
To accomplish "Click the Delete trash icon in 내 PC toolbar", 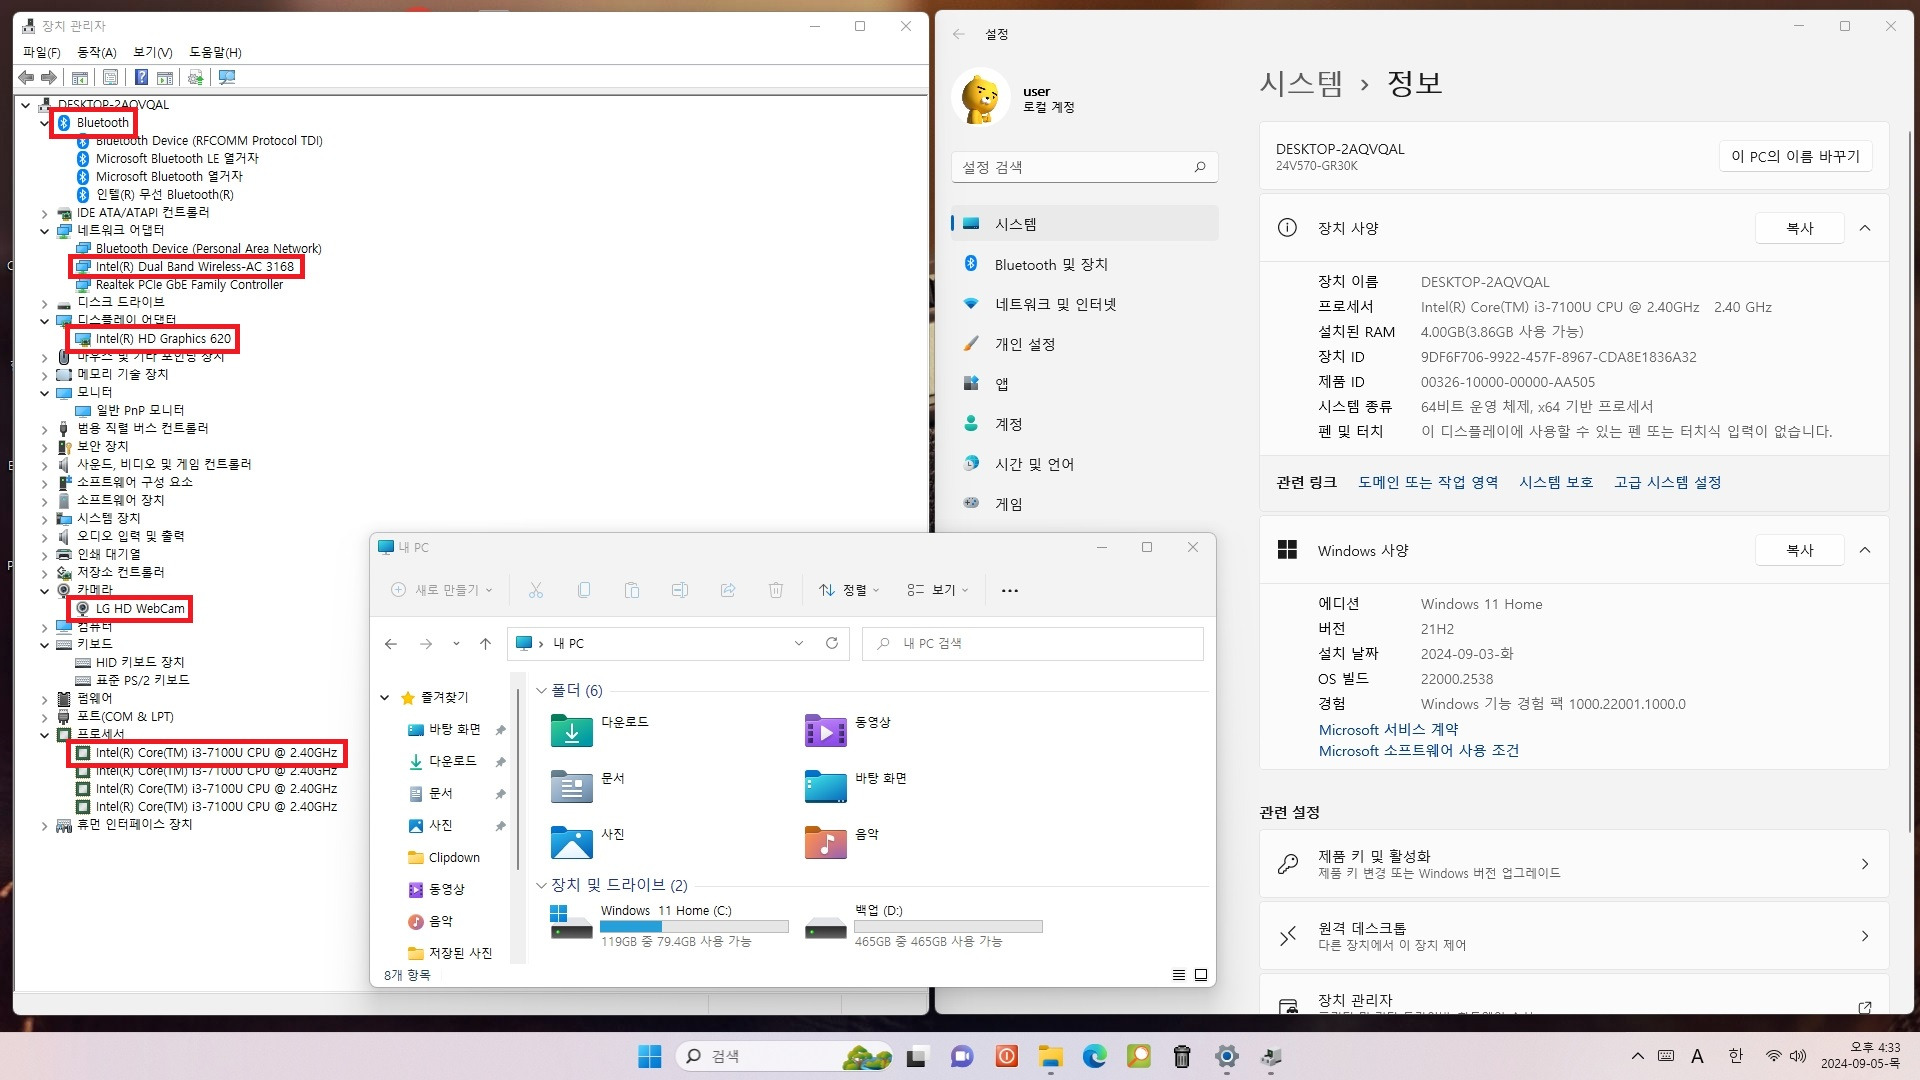I will [776, 590].
